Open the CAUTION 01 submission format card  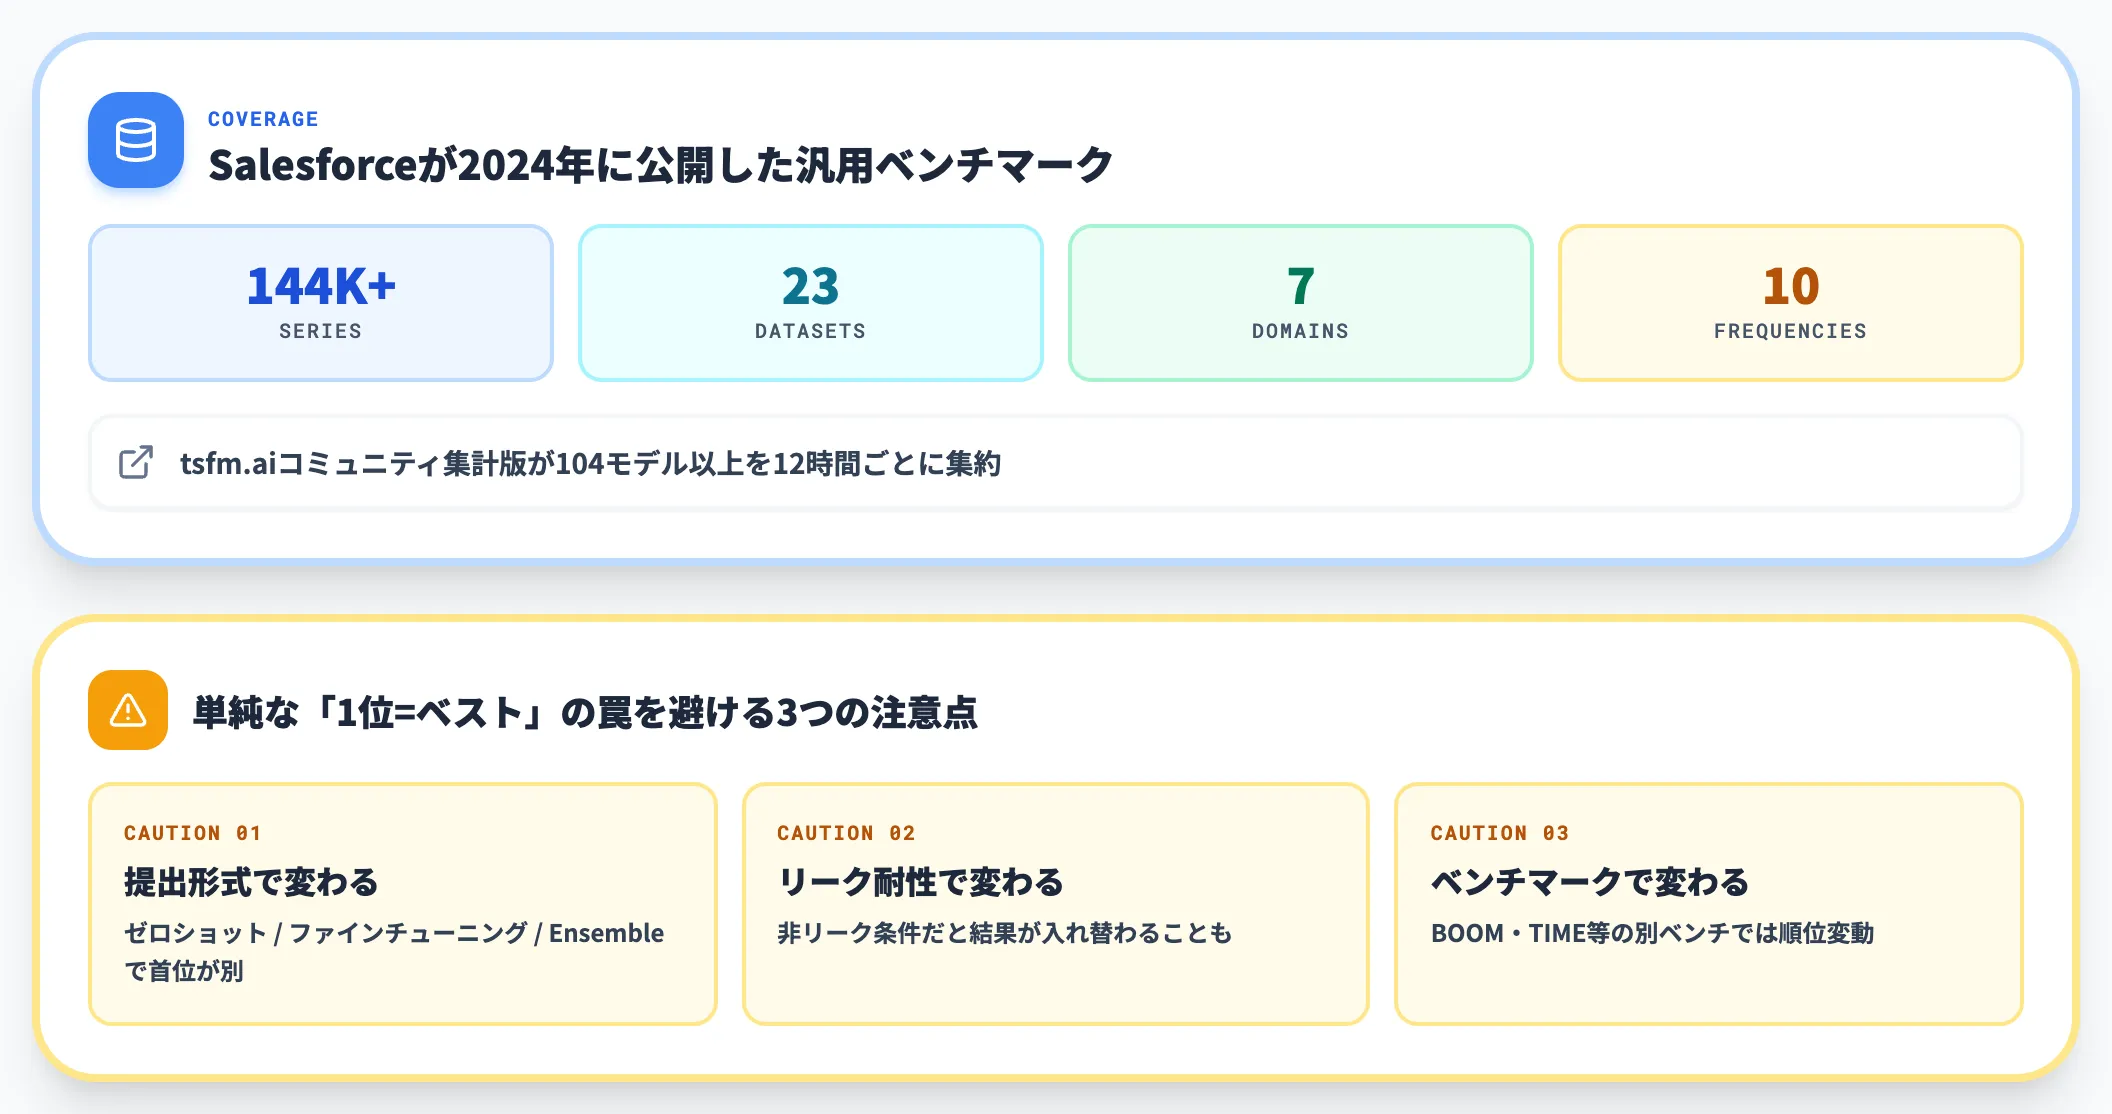(403, 904)
